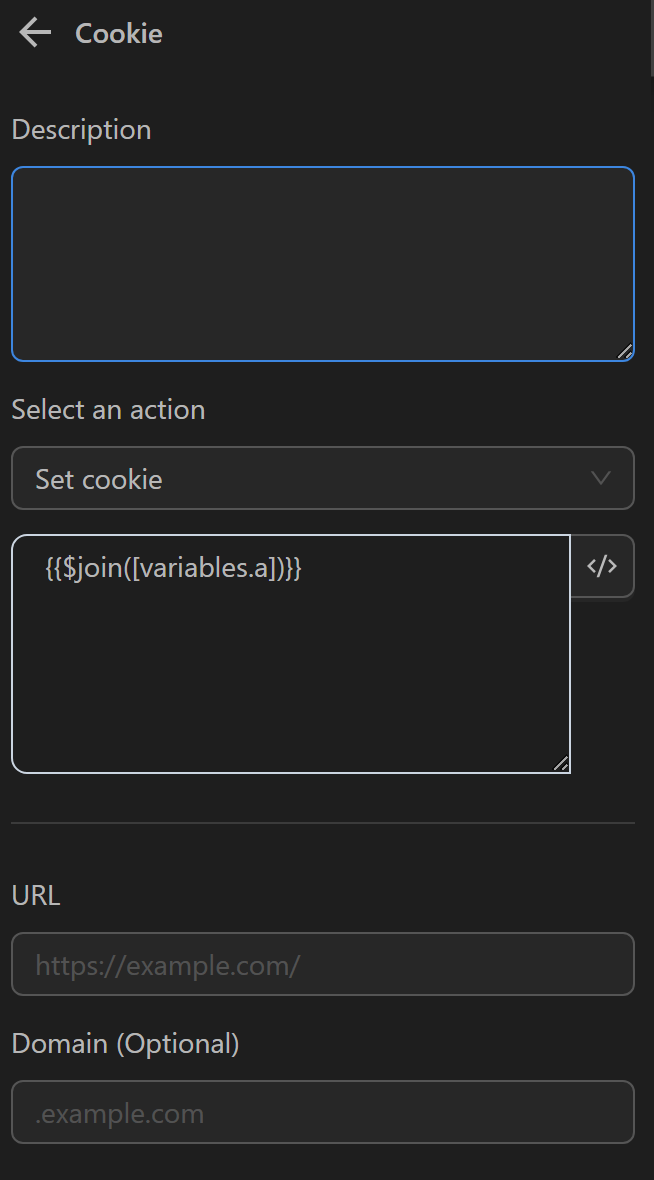Click the Cookie header label
Screen dimensions: 654x1180
point(117,33)
